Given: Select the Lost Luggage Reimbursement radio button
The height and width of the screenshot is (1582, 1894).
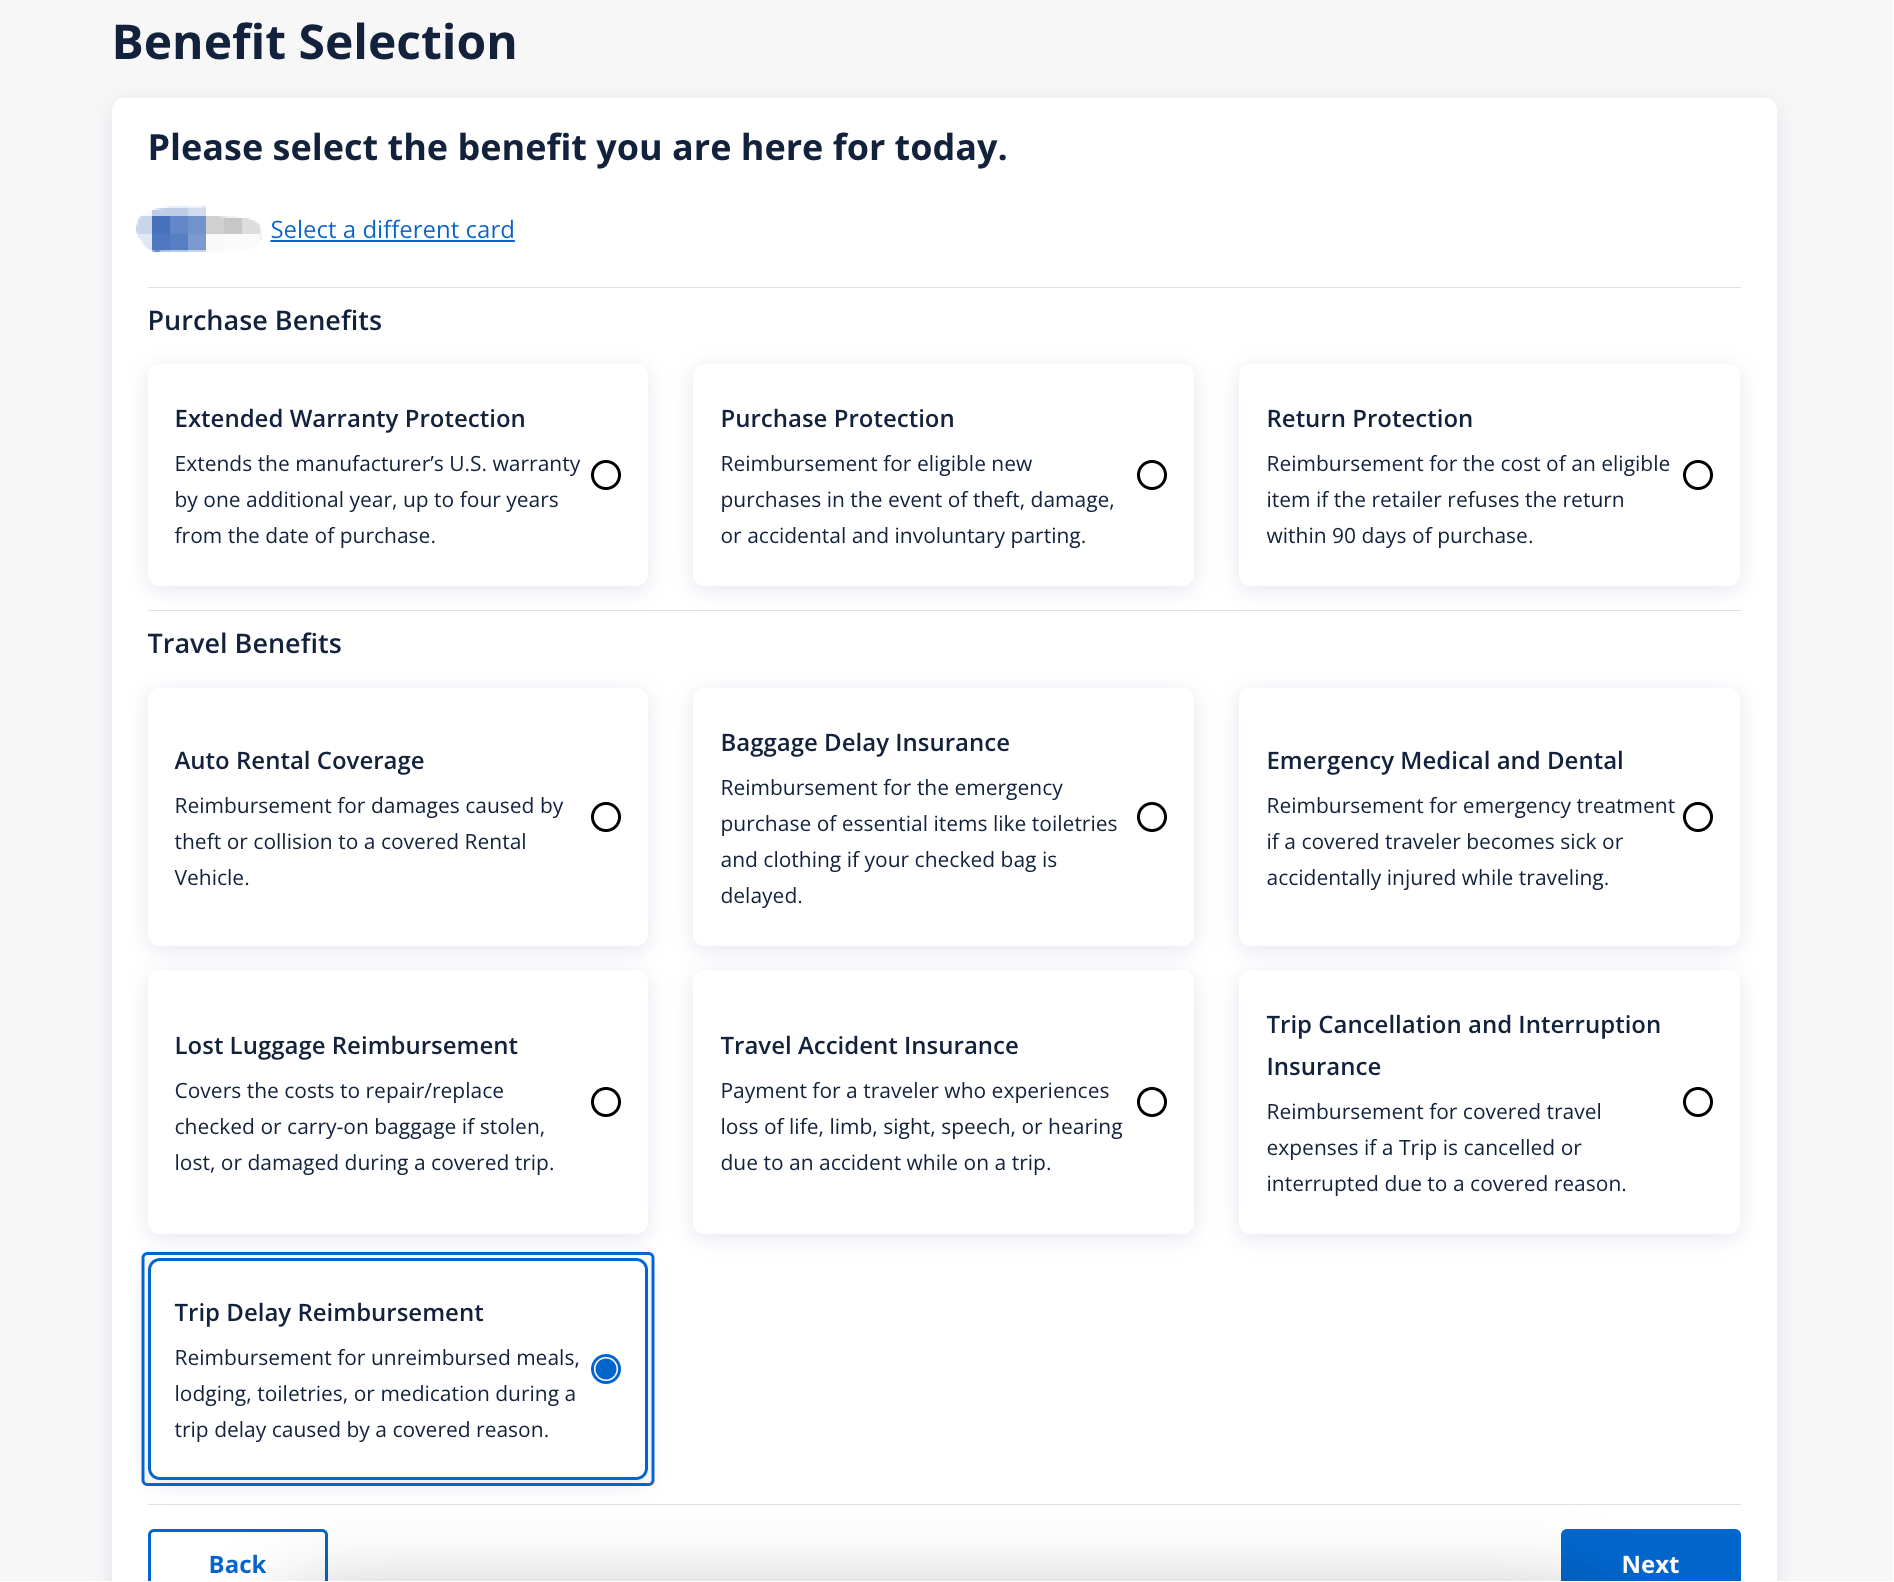Looking at the screenshot, I should point(606,1102).
